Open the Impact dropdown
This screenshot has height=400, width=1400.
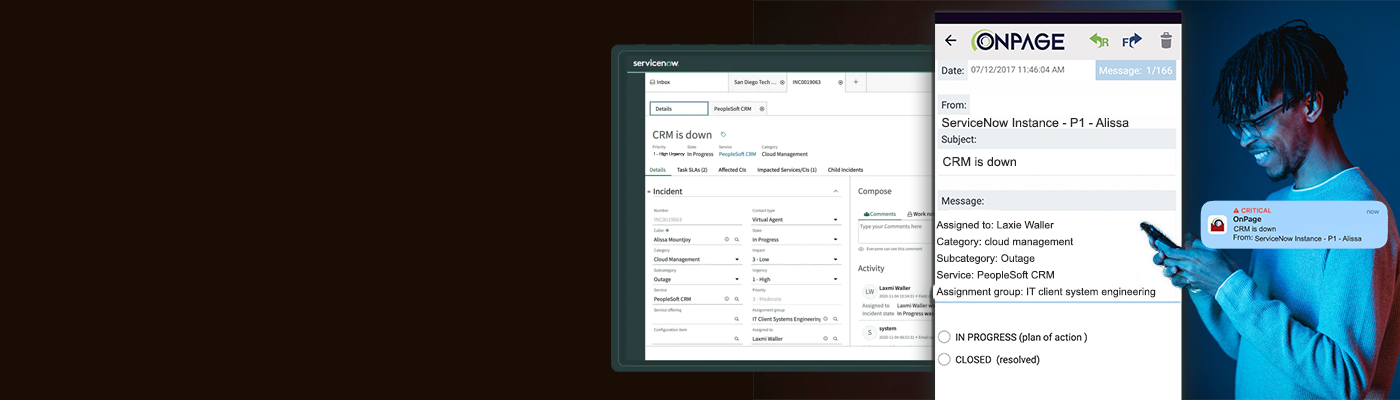795,259
